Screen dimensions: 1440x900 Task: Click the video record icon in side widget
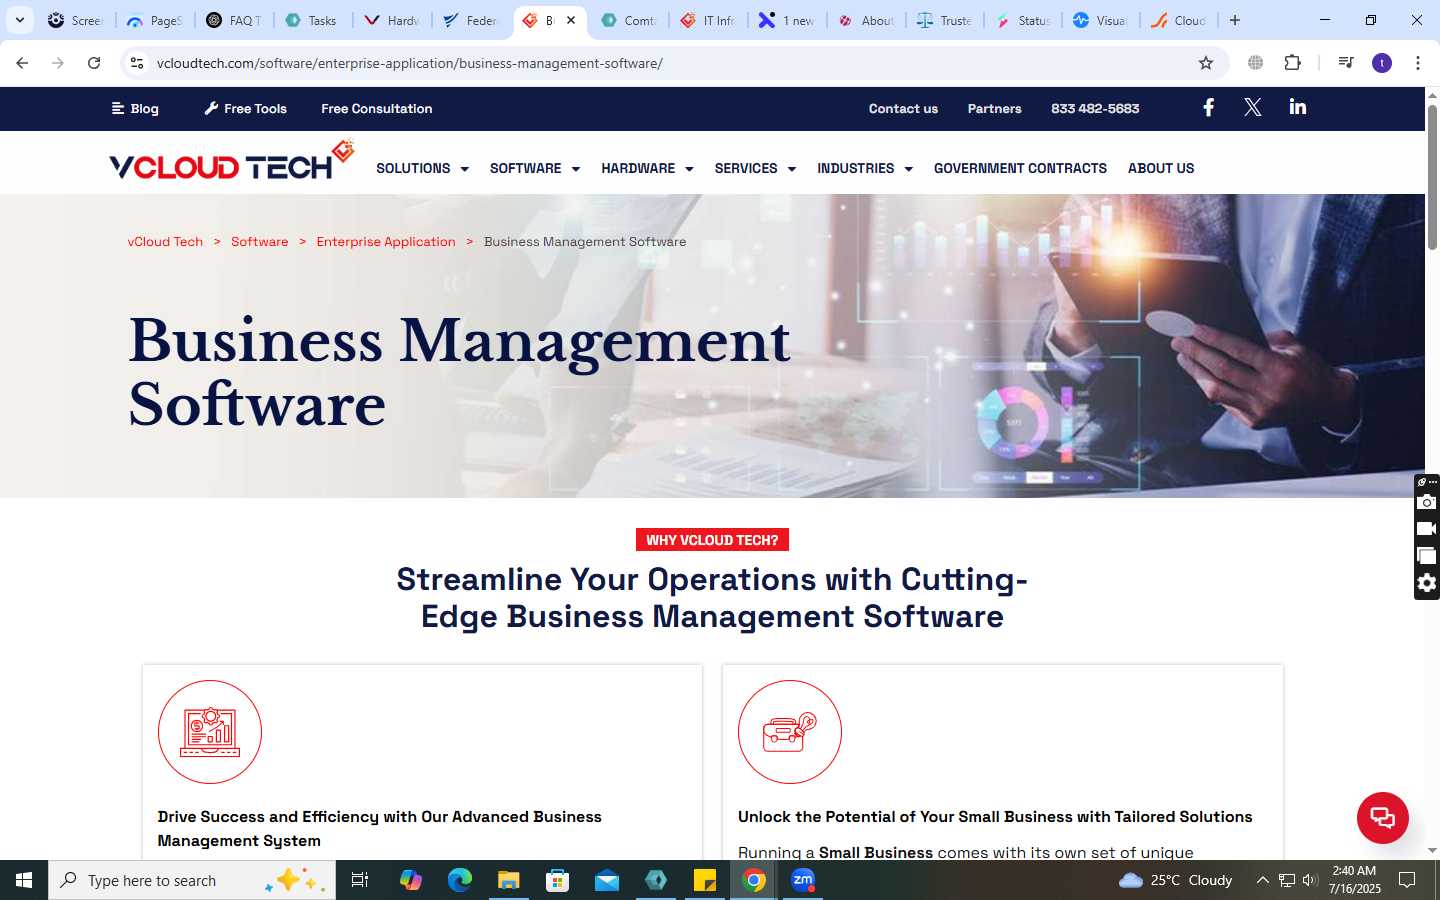tap(1427, 529)
